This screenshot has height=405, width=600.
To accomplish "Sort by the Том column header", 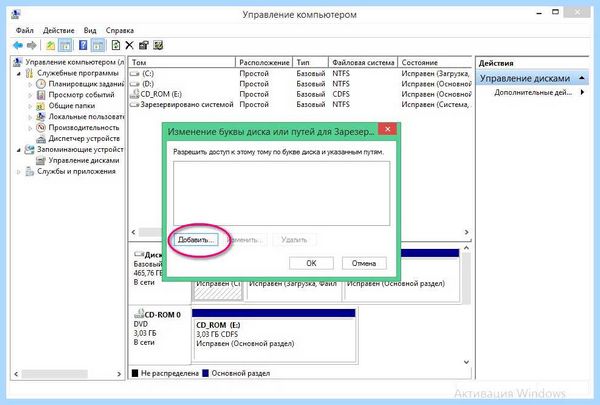I will pos(182,62).
